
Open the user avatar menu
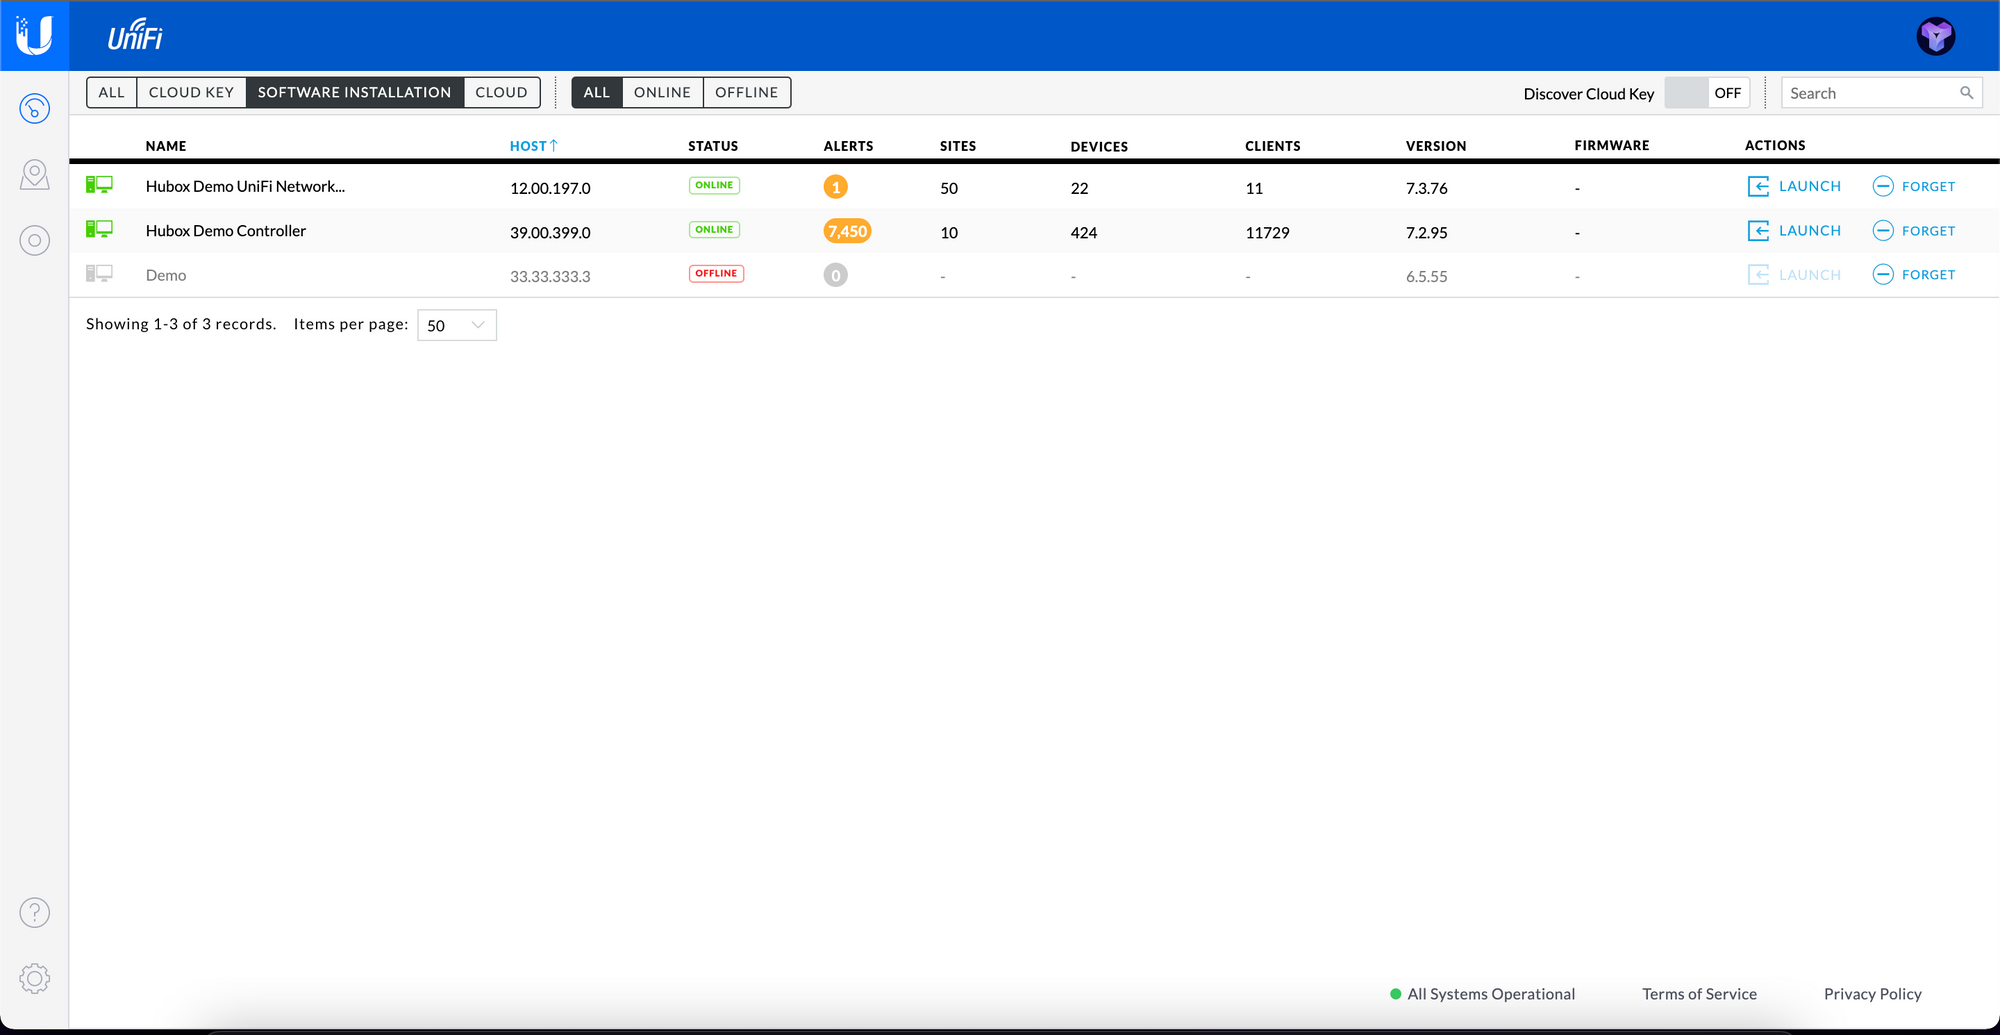point(1936,36)
